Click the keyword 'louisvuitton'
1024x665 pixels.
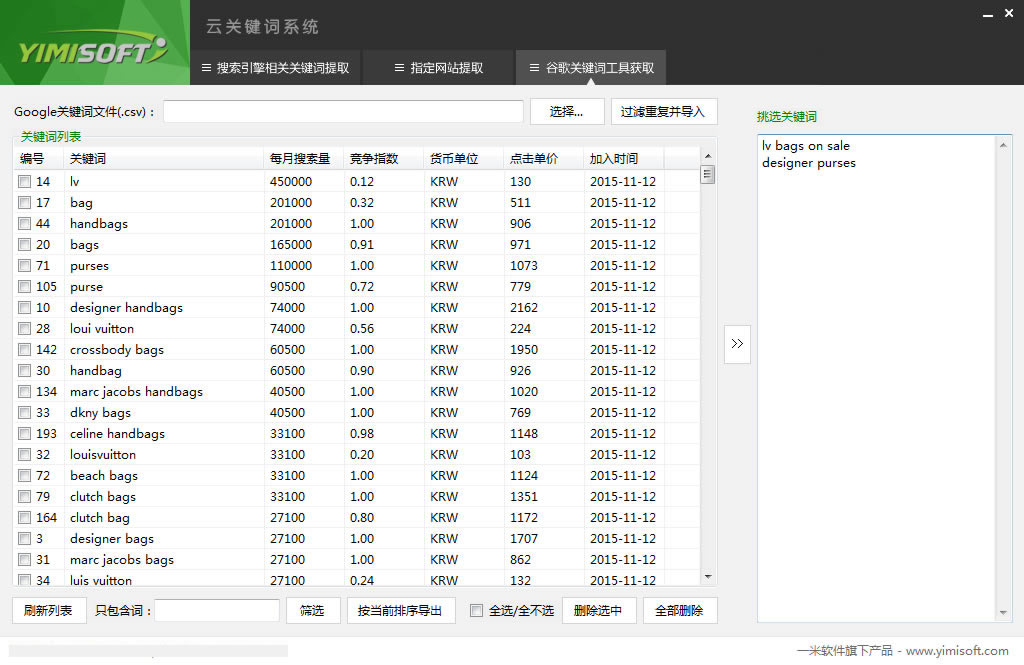tap(103, 455)
